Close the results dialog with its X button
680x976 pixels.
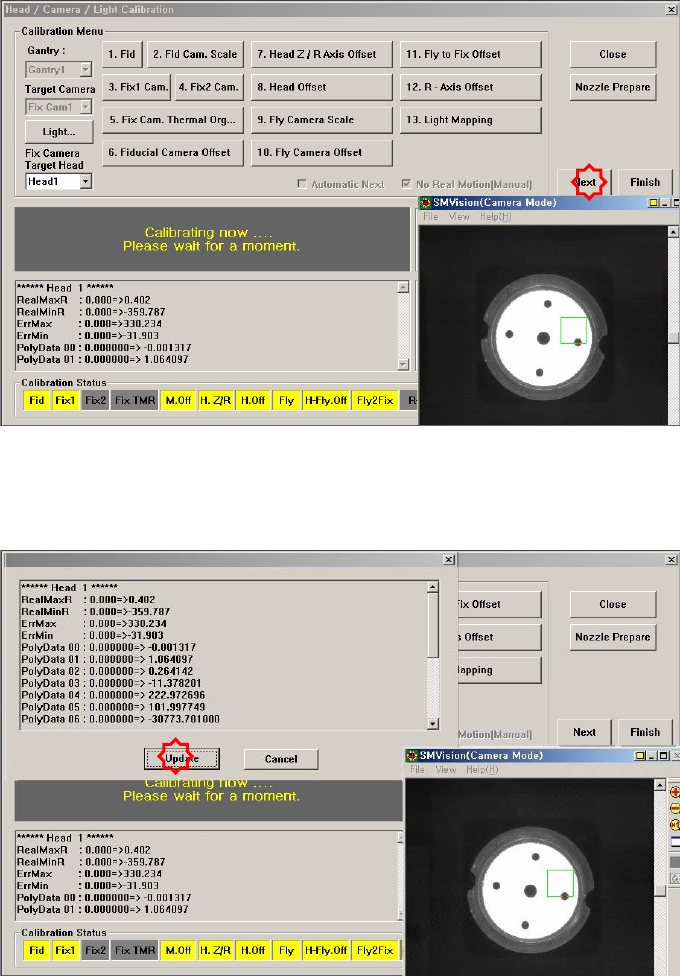(x=449, y=560)
